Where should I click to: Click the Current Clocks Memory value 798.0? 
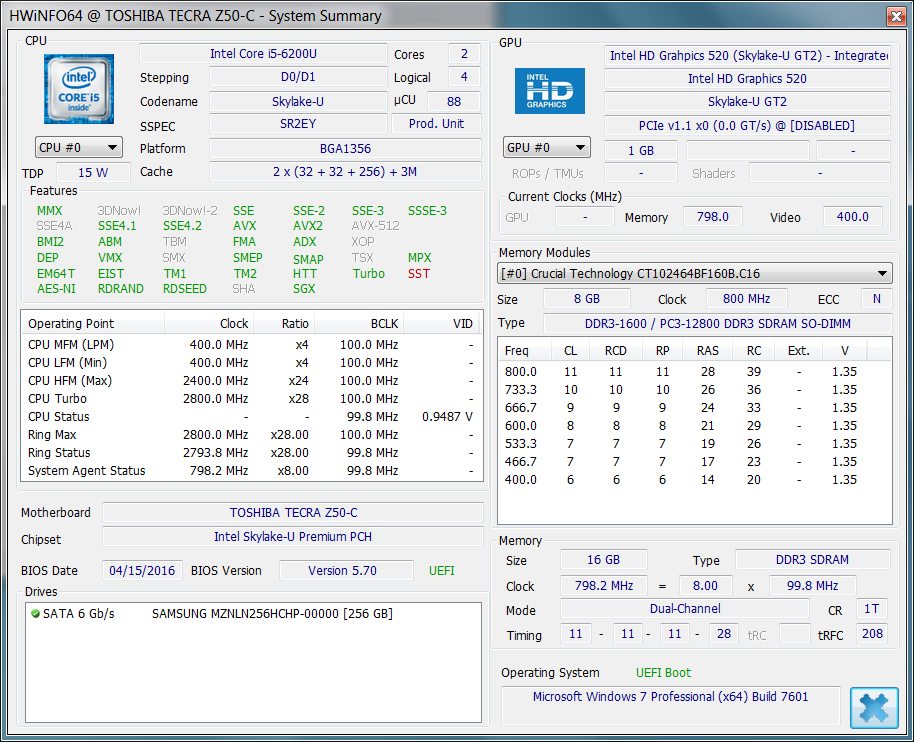tap(713, 217)
